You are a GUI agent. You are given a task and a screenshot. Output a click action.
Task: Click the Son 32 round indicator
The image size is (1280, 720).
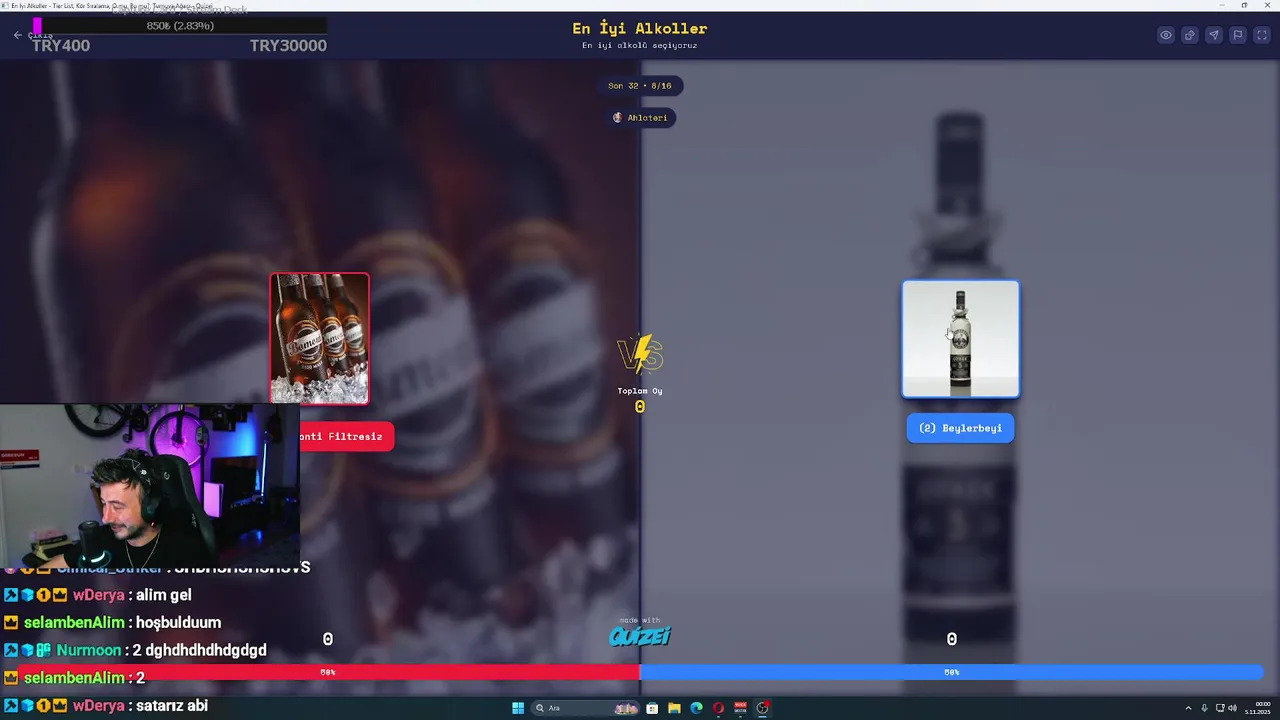tap(640, 86)
